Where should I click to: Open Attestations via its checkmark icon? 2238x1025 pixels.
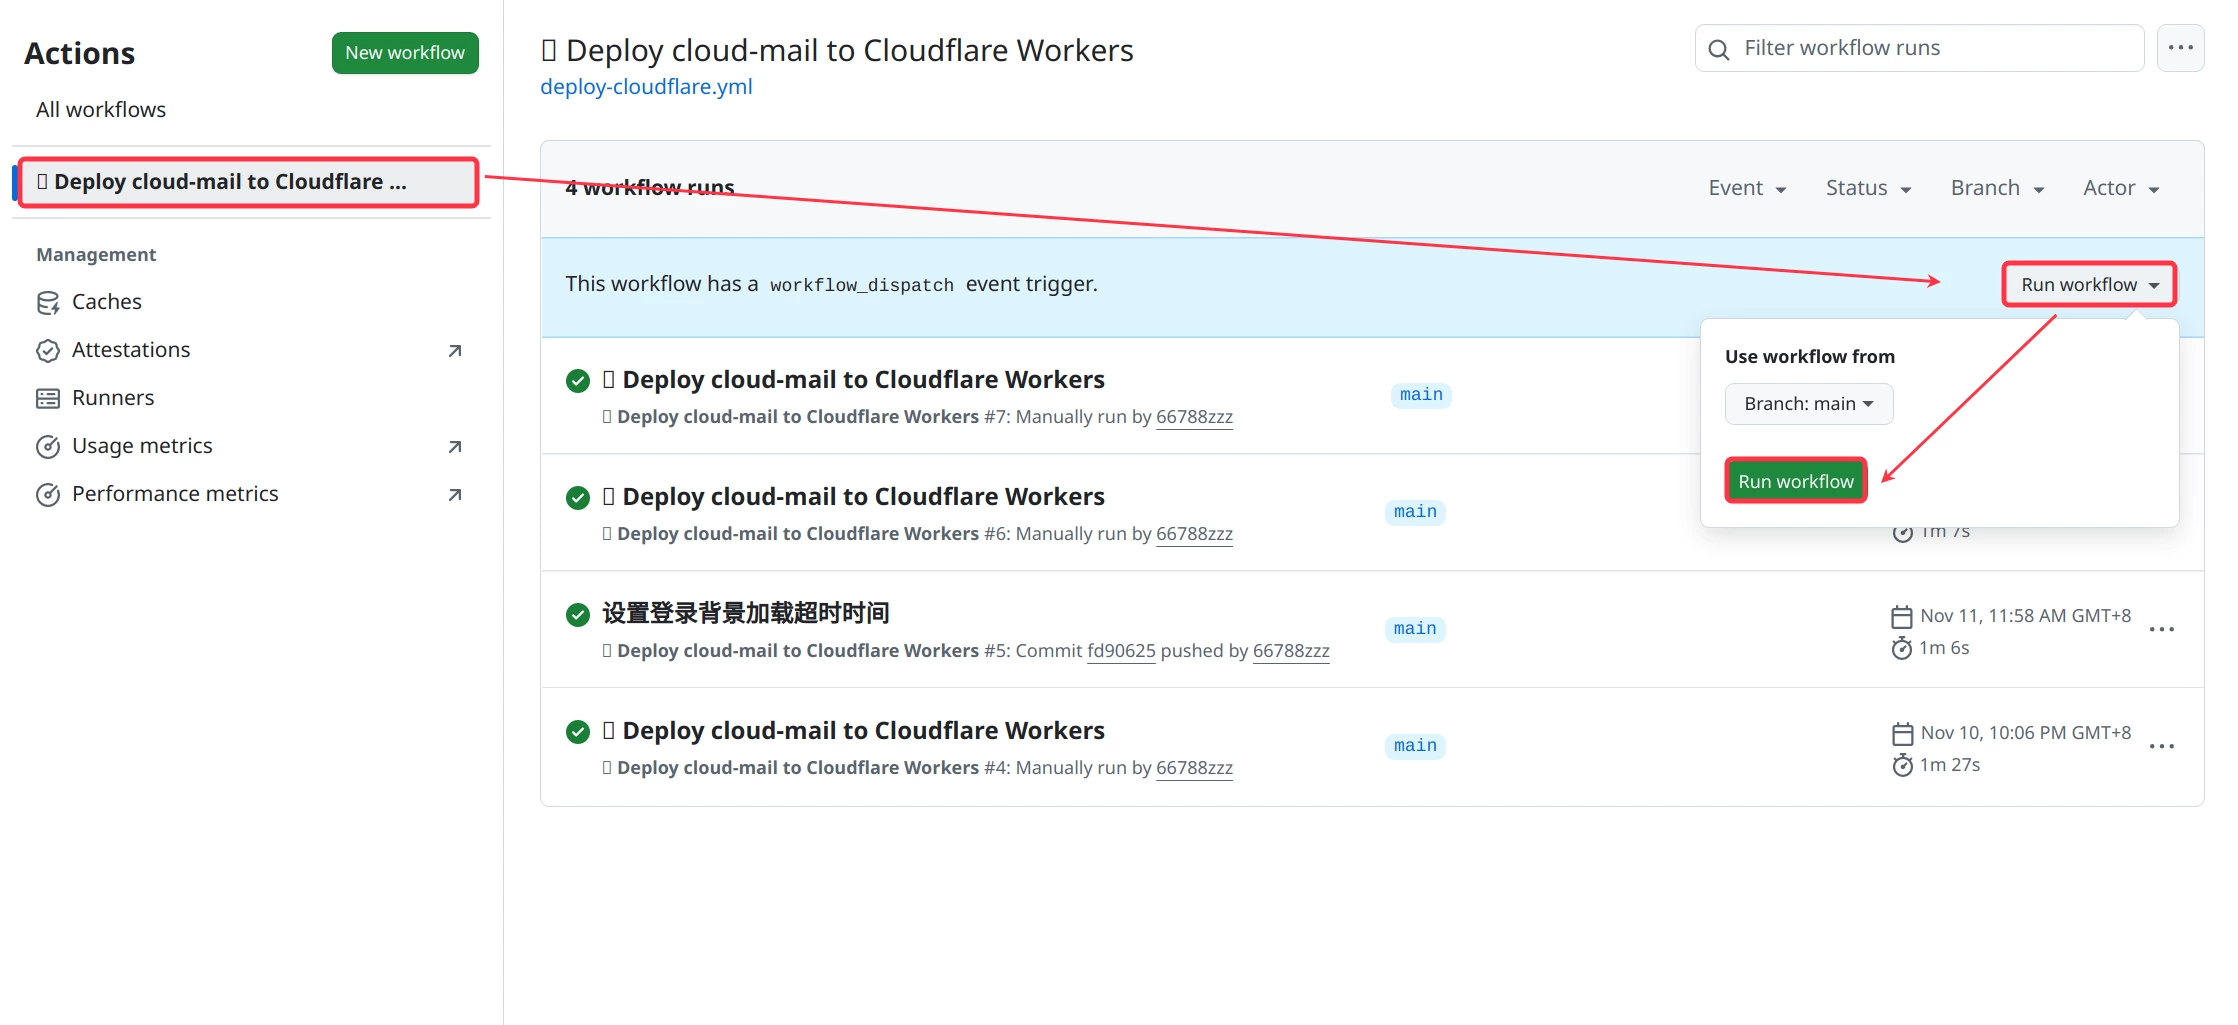coord(48,350)
